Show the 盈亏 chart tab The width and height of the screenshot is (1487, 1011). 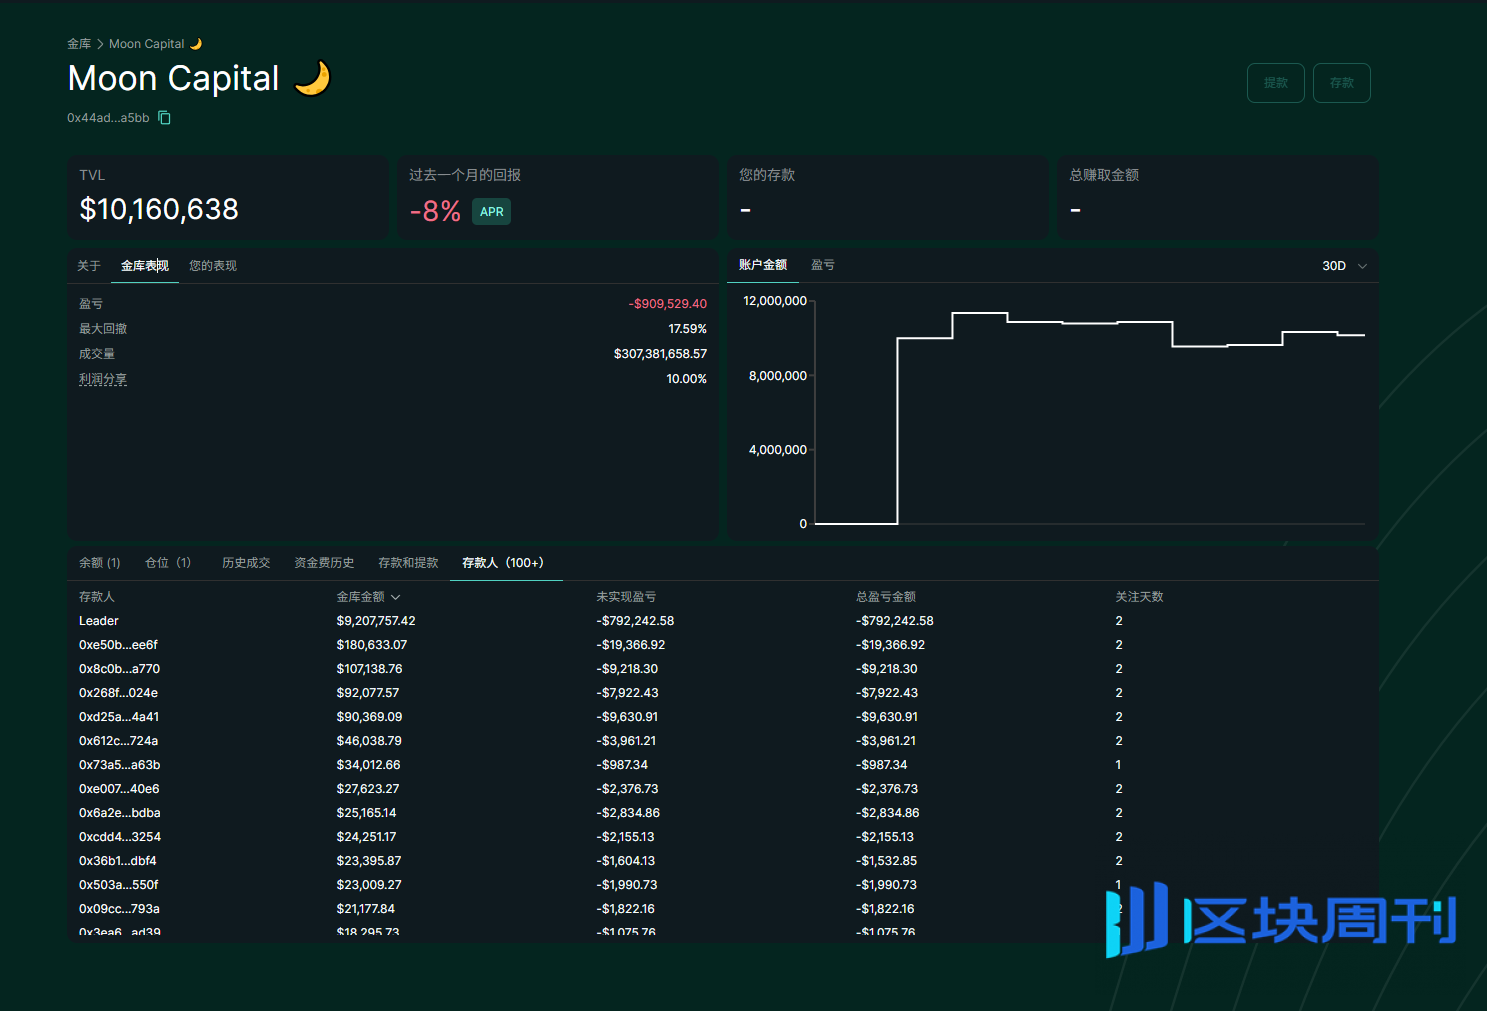pos(823,265)
